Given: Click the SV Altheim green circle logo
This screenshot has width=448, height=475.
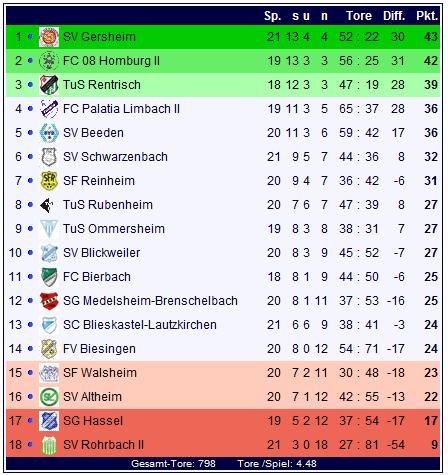Looking at the screenshot, I should click(x=49, y=397).
